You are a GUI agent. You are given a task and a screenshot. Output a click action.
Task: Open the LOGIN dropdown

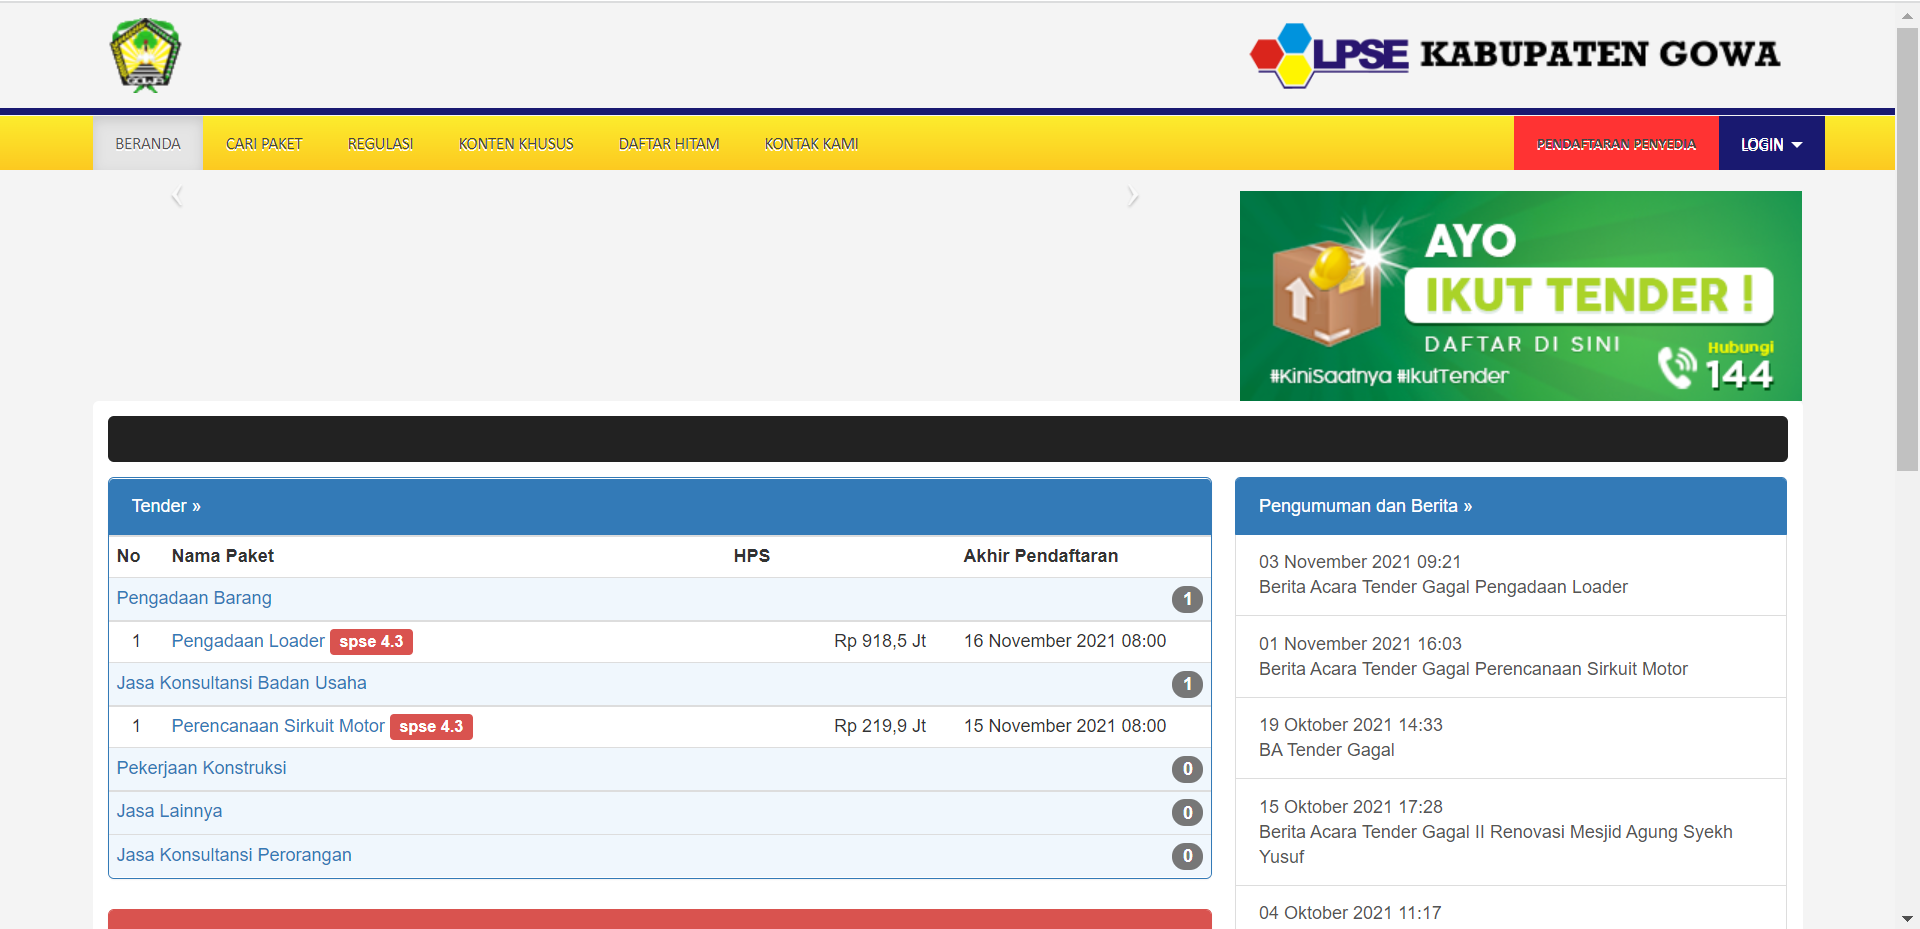click(x=1770, y=143)
